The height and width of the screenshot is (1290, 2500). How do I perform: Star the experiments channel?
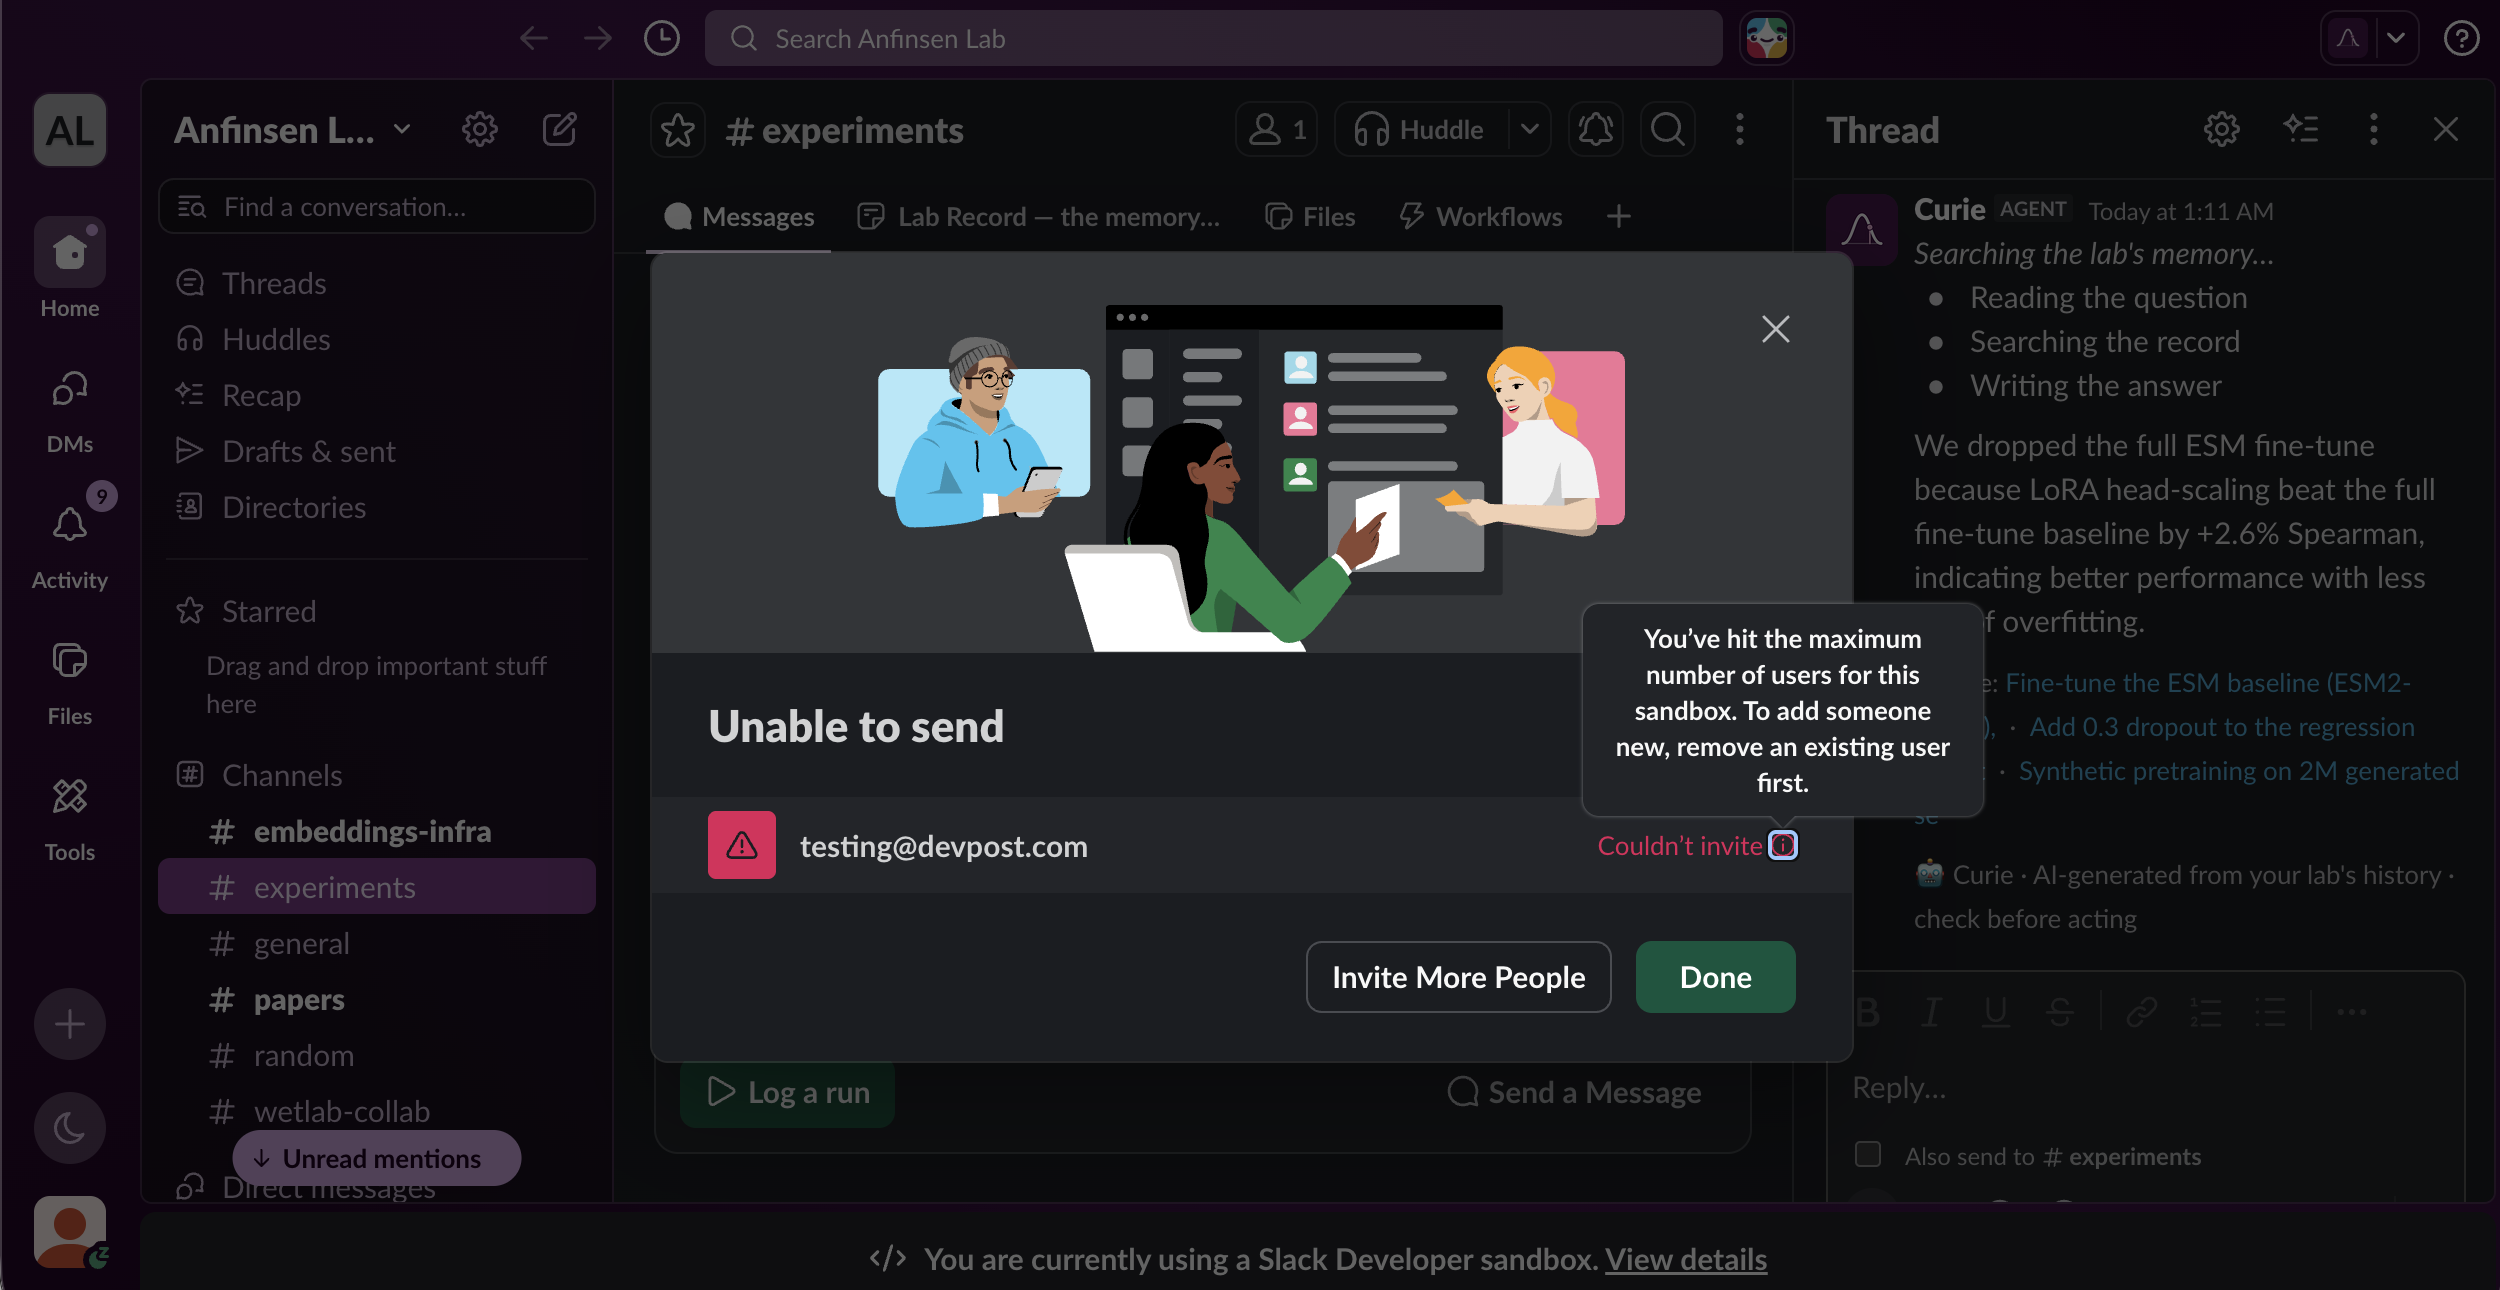[678, 130]
